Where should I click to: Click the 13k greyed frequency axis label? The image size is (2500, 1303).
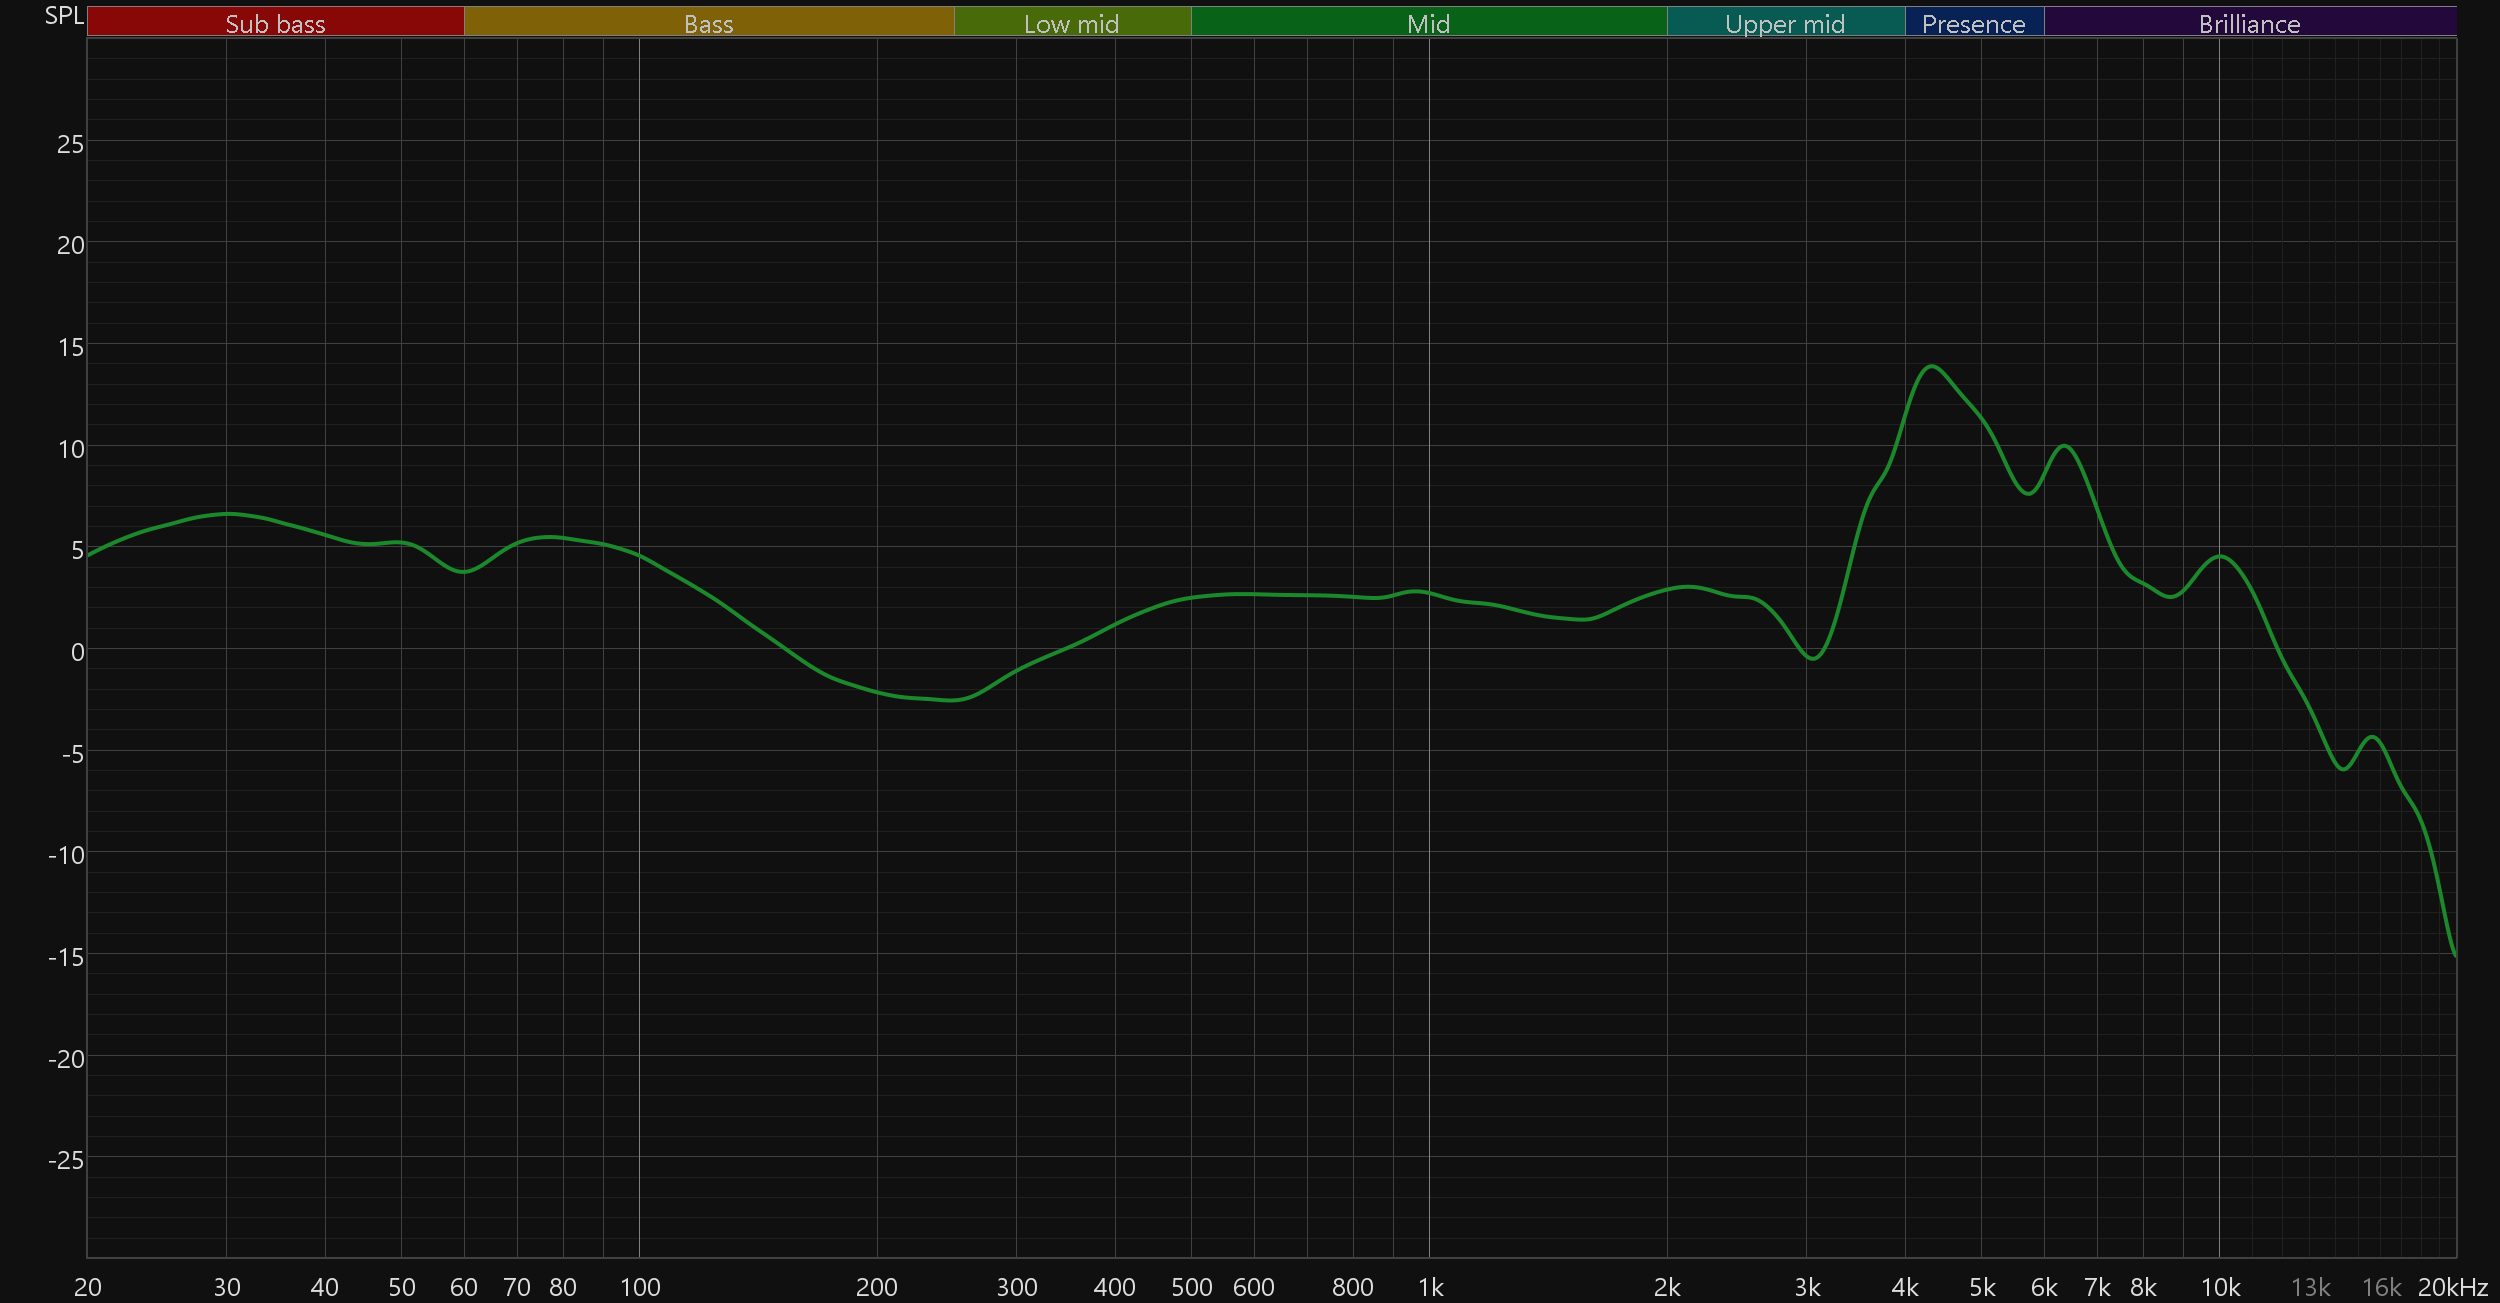click(x=2310, y=1287)
